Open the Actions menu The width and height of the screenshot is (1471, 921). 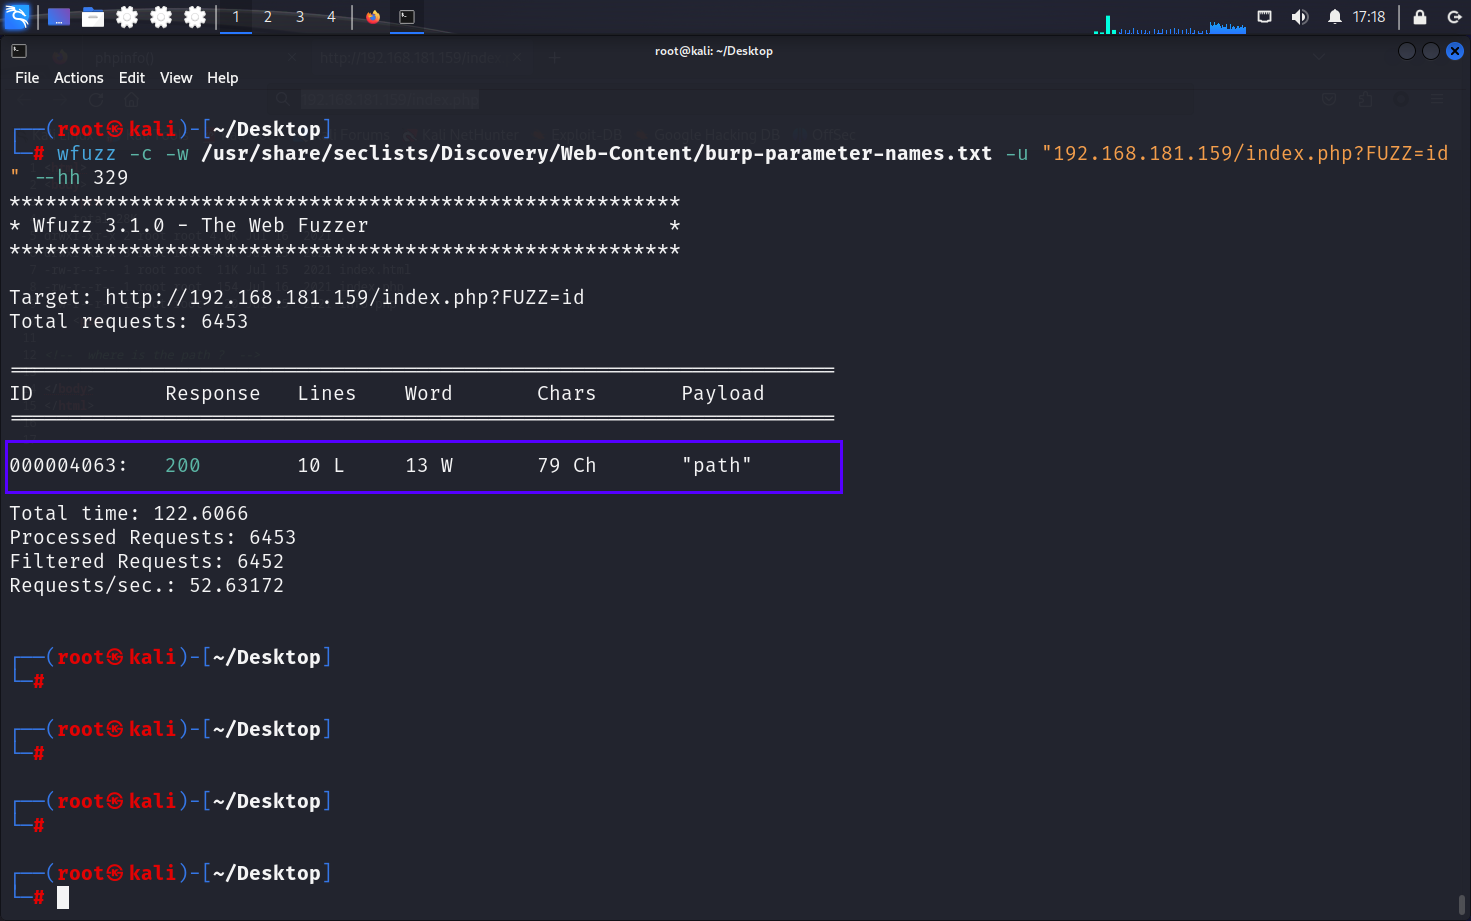79,78
